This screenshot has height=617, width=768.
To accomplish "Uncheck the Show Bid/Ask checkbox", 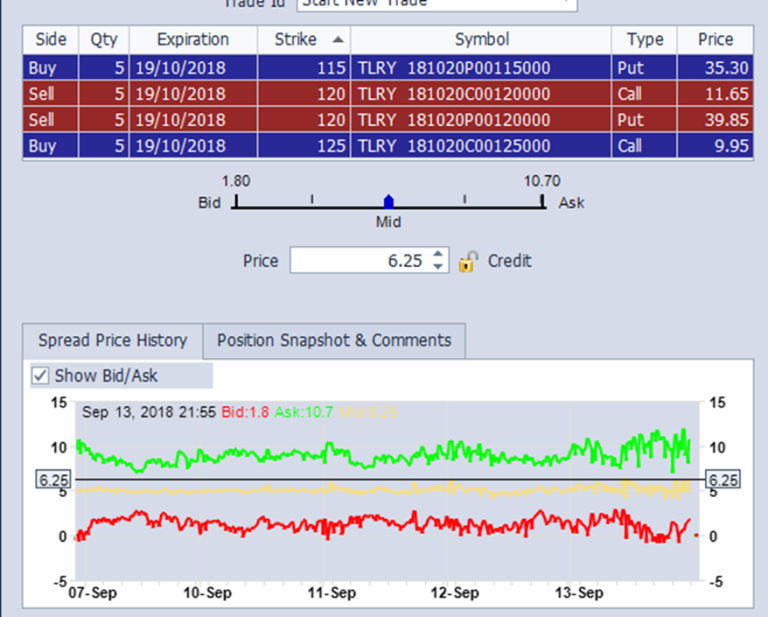I will pos(40,376).
